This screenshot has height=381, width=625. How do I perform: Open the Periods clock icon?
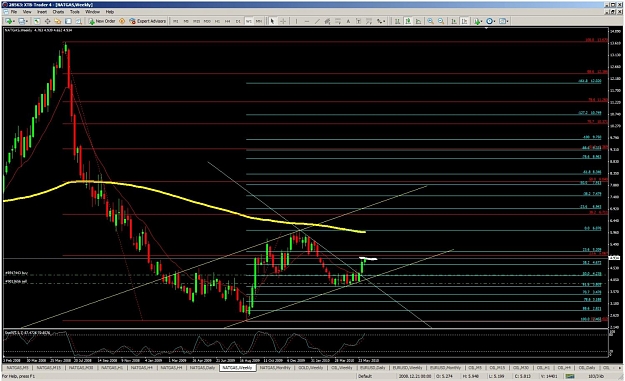(489, 21)
